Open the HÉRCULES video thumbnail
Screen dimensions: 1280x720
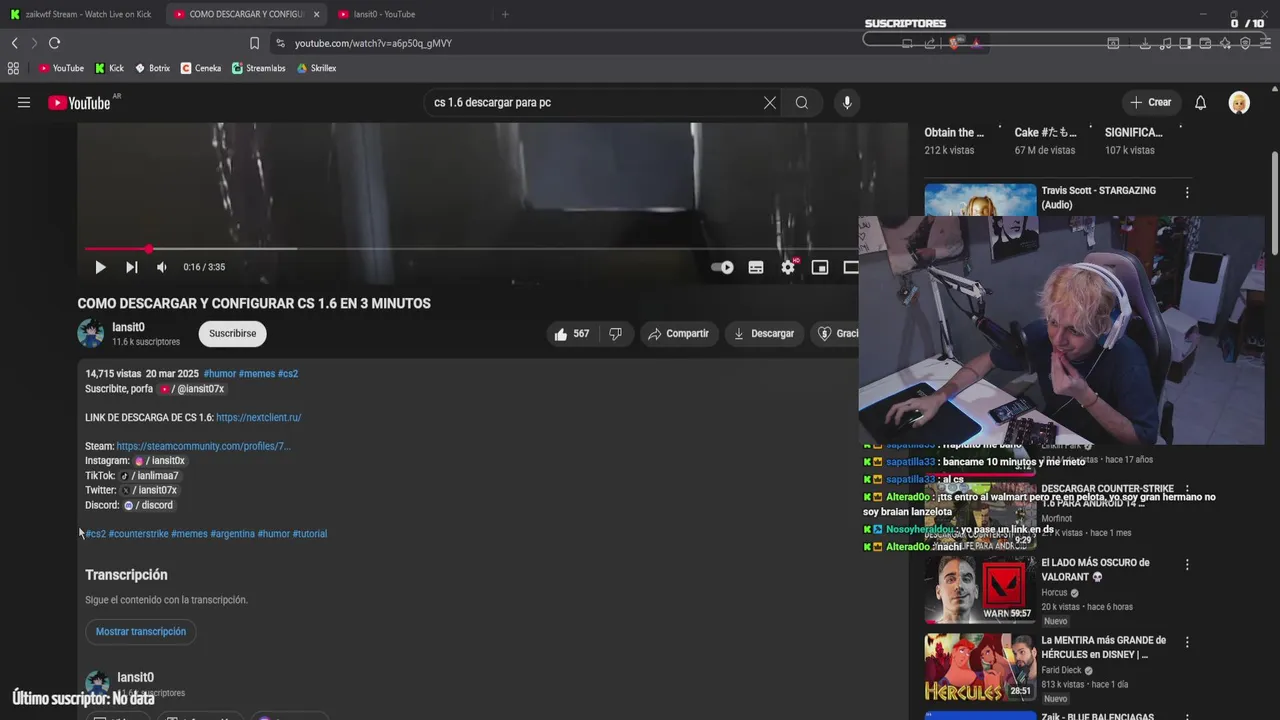pyautogui.click(x=980, y=667)
